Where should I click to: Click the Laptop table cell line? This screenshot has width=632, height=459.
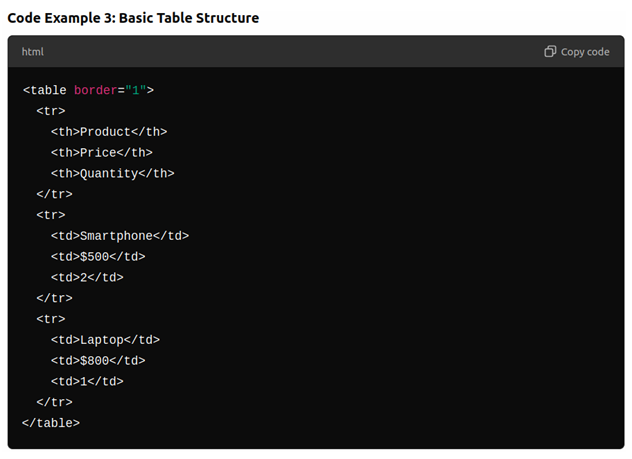point(105,340)
